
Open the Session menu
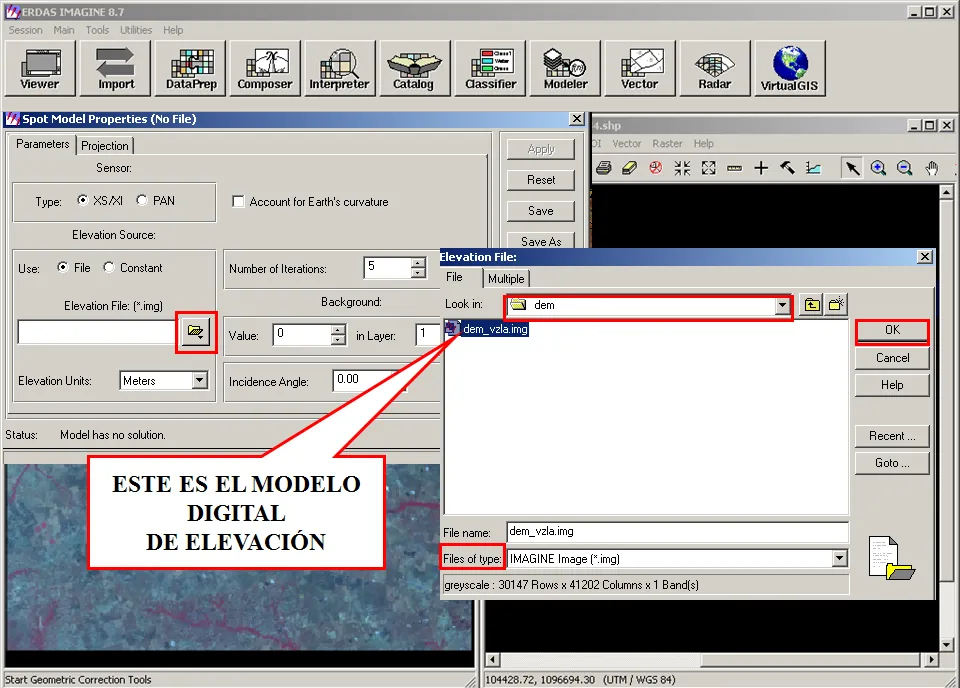(26, 30)
